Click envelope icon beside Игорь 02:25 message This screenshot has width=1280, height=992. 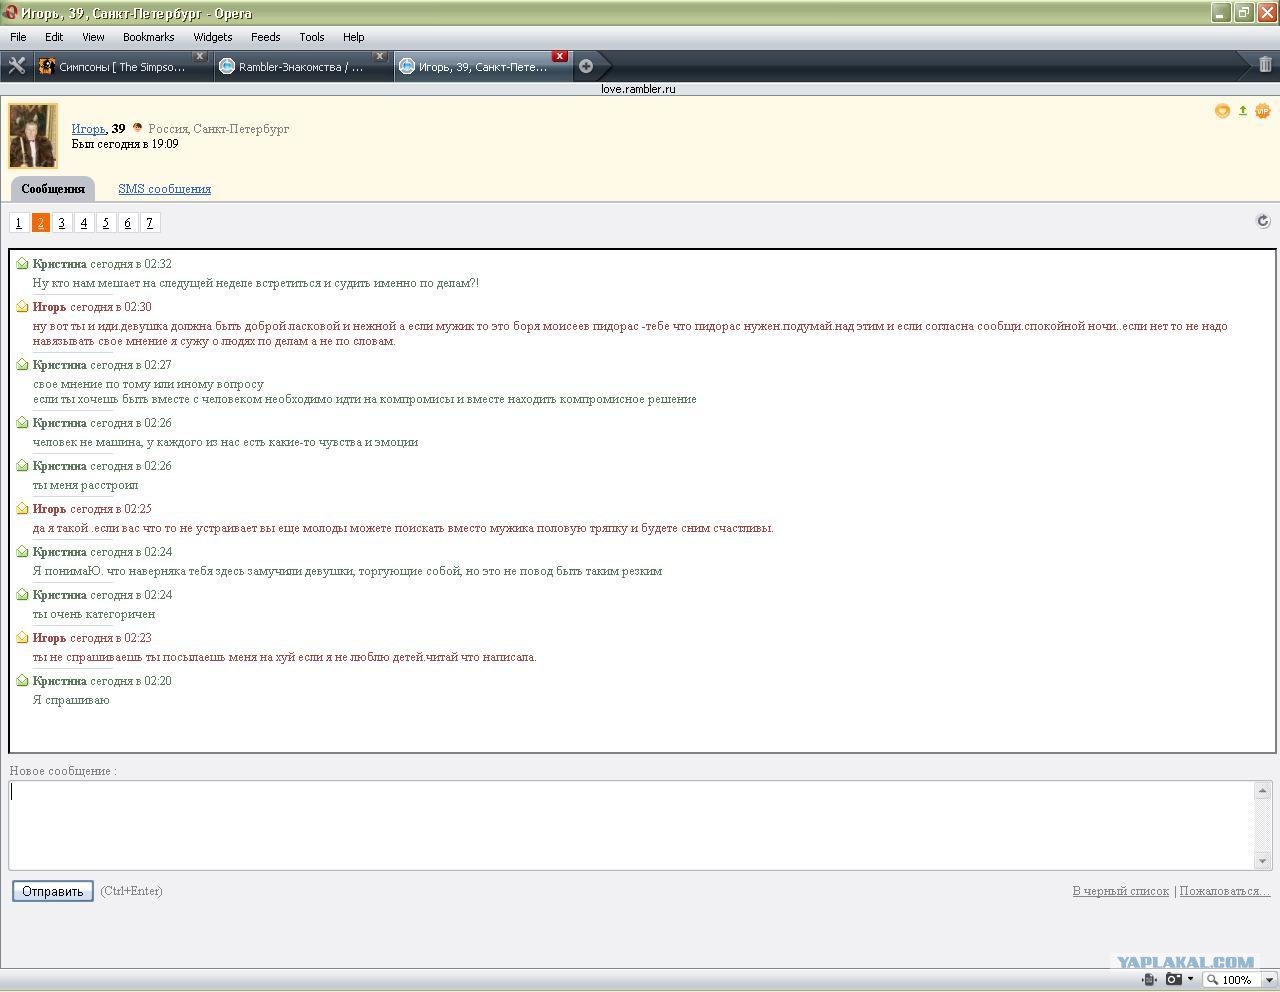click(22, 509)
